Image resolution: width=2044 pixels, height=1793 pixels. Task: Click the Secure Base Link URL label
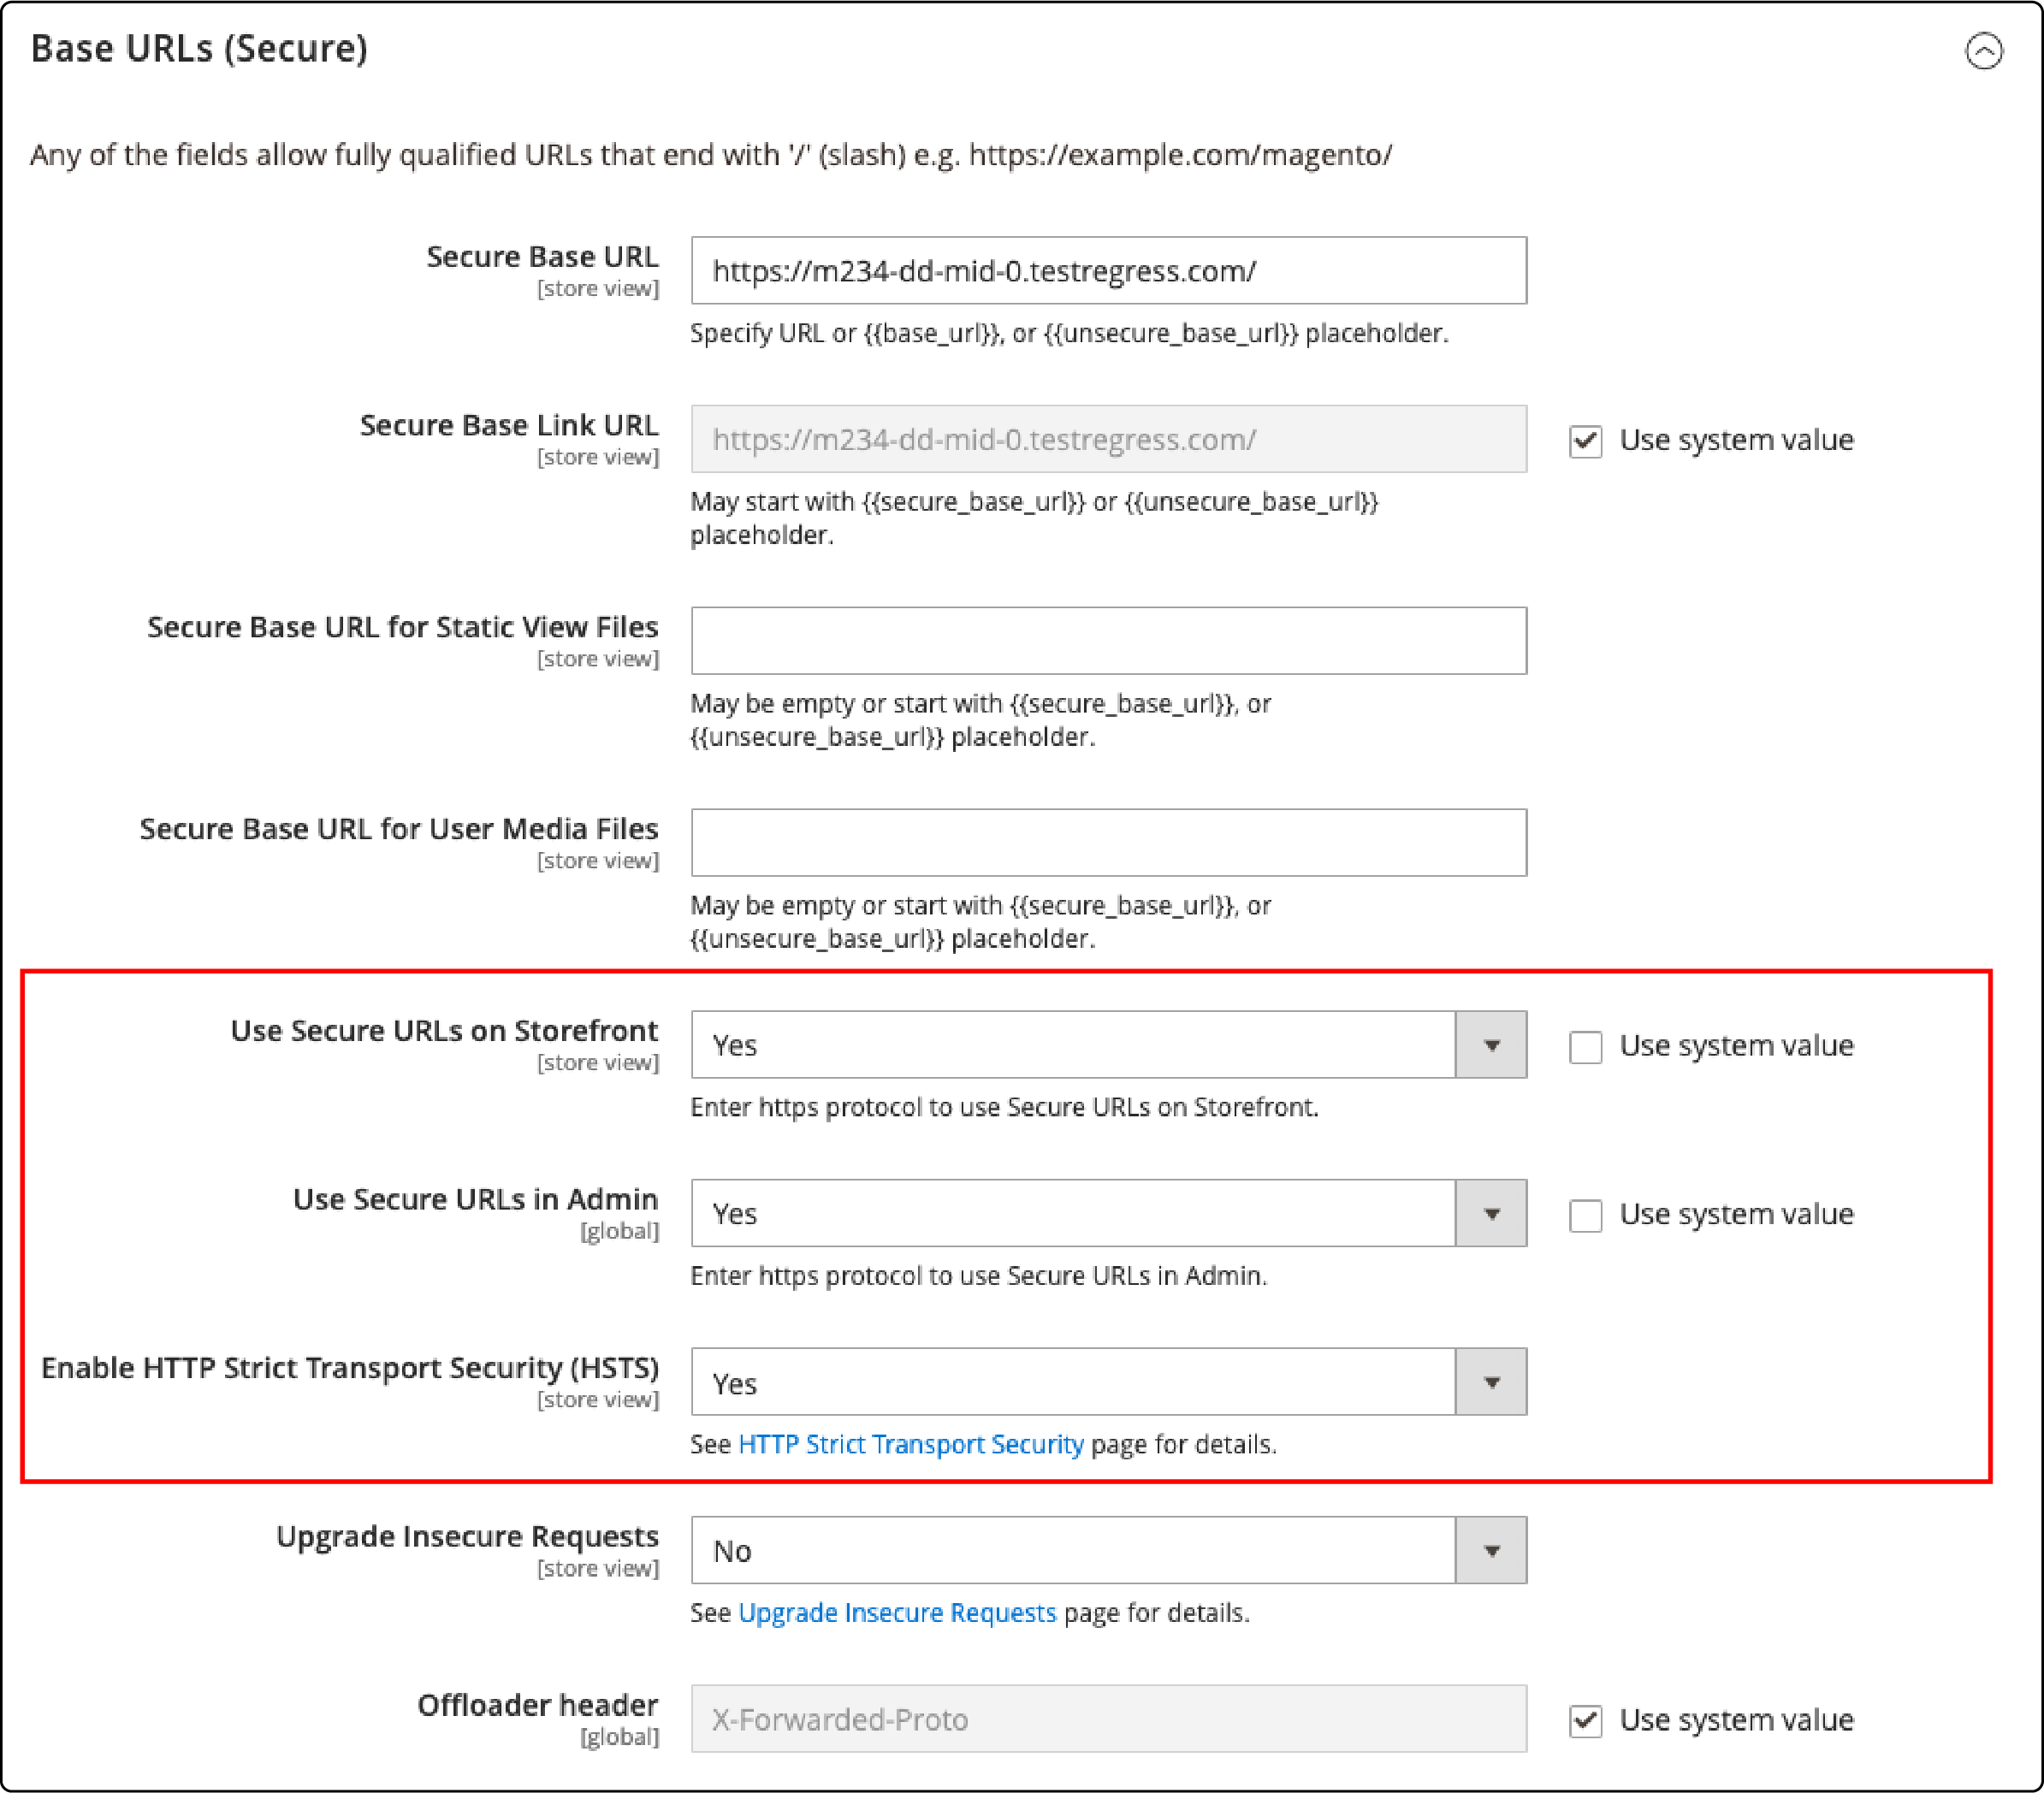pos(508,425)
